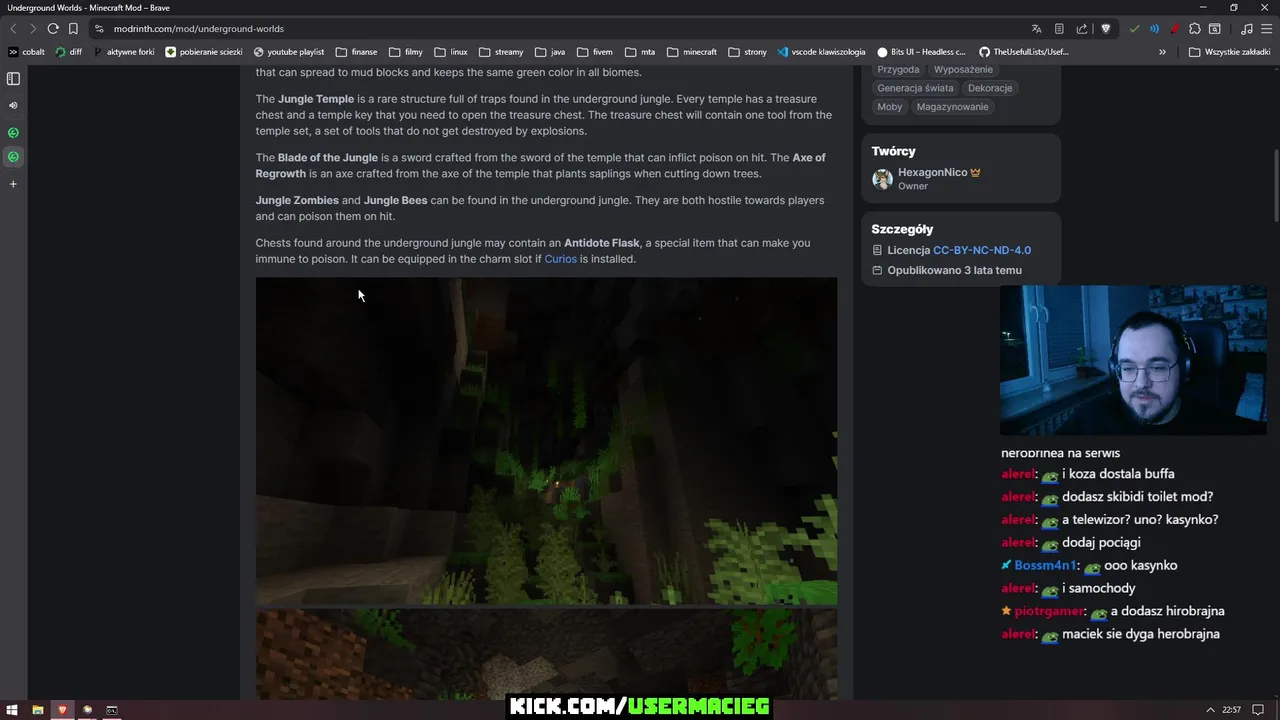The height and width of the screenshot is (720, 1280).
Task: Open the filmy bookmark folder
Action: tap(406, 52)
